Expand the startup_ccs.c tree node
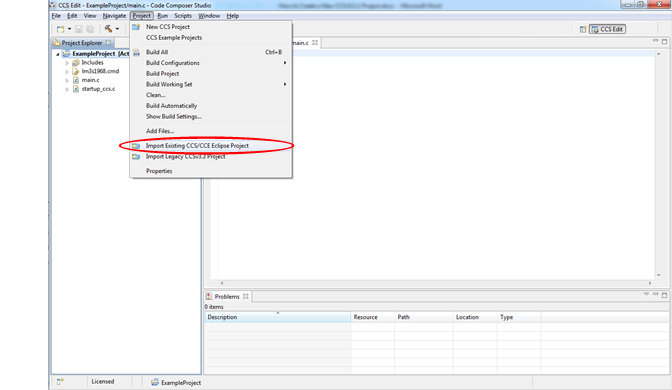 click(67, 89)
